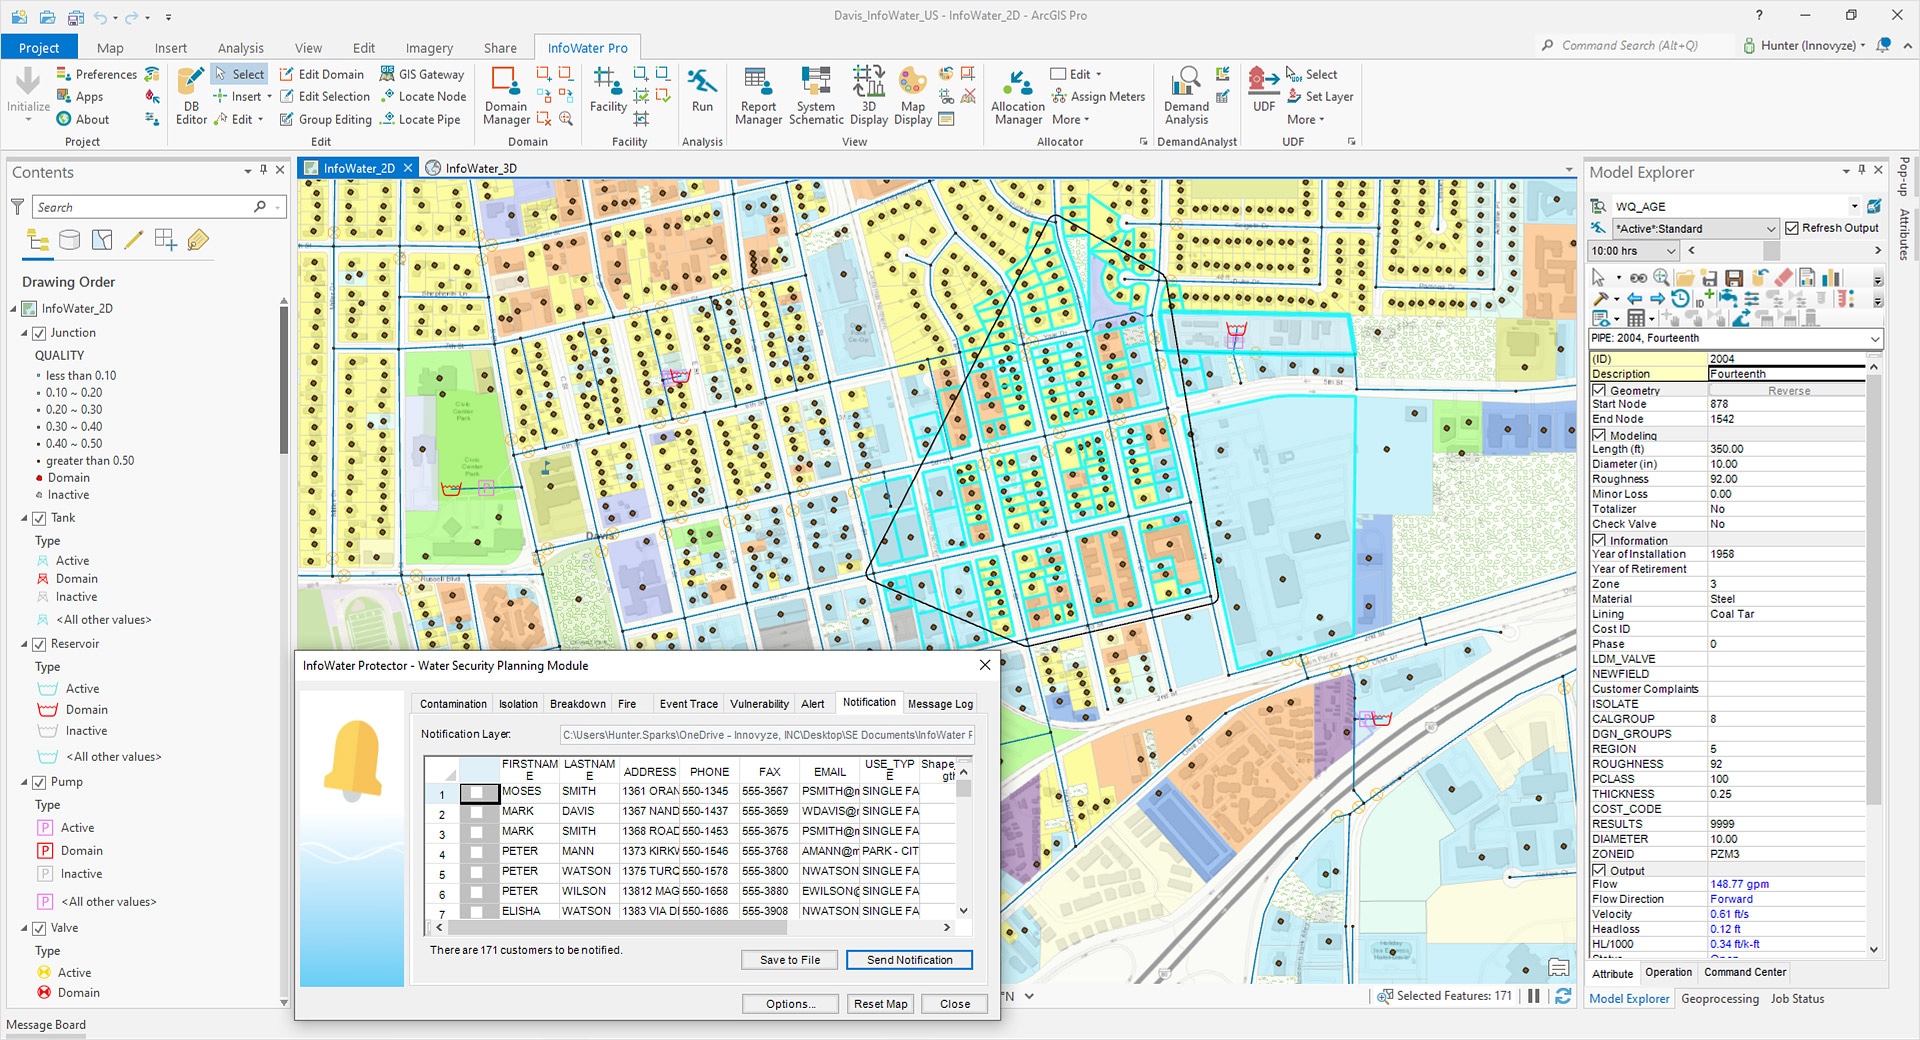
Task: Toggle the Junction layer visibility checkbox
Action: tap(40, 333)
